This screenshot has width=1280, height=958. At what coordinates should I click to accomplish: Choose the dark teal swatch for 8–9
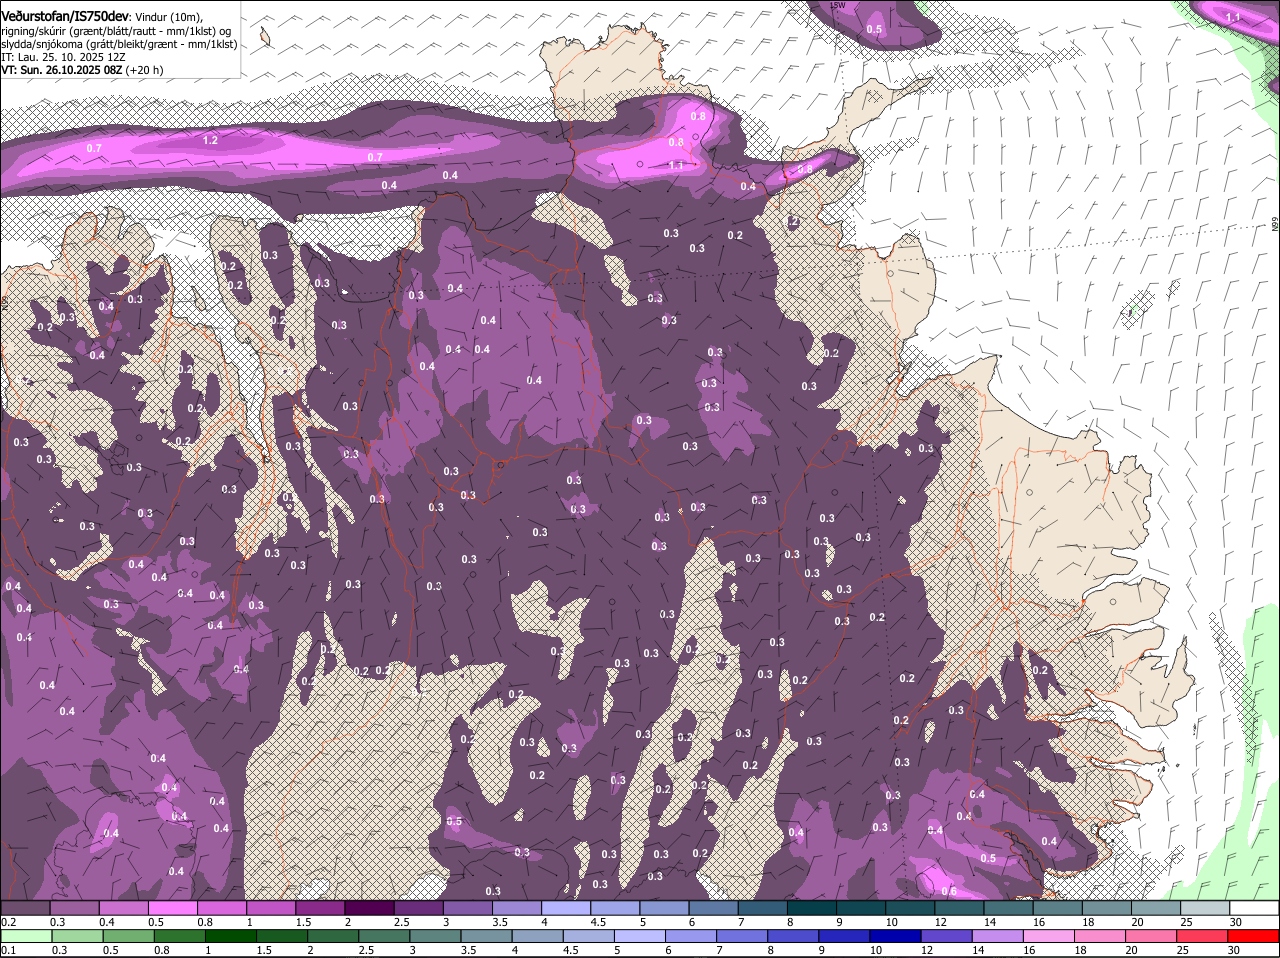pyautogui.click(x=811, y=908)
